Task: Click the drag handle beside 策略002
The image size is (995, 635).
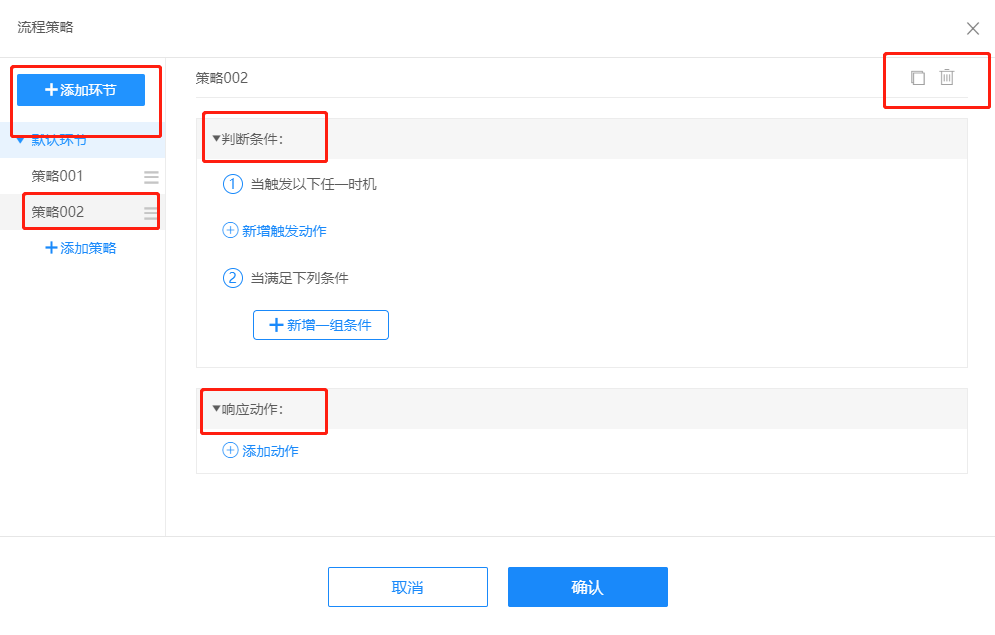Action: (x=151, y=213)
